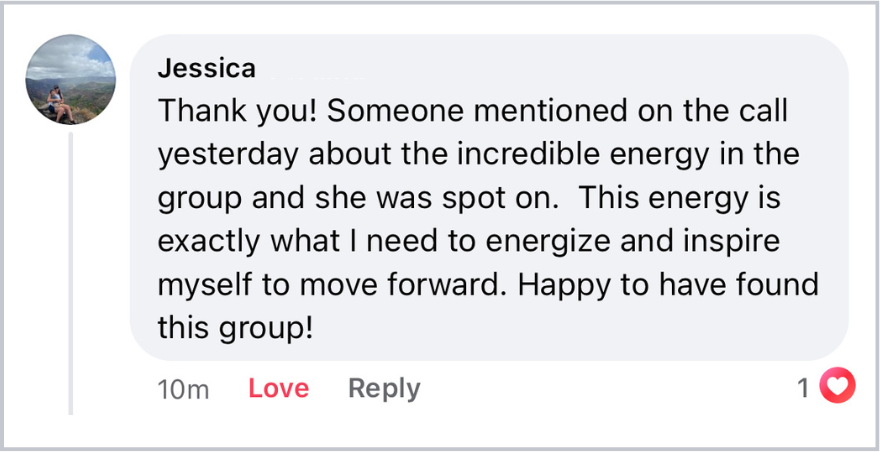The width and height of the screenshot is (880, 452).
Task: Click the red heart reaction icon
Action: (x=837, y=386)
